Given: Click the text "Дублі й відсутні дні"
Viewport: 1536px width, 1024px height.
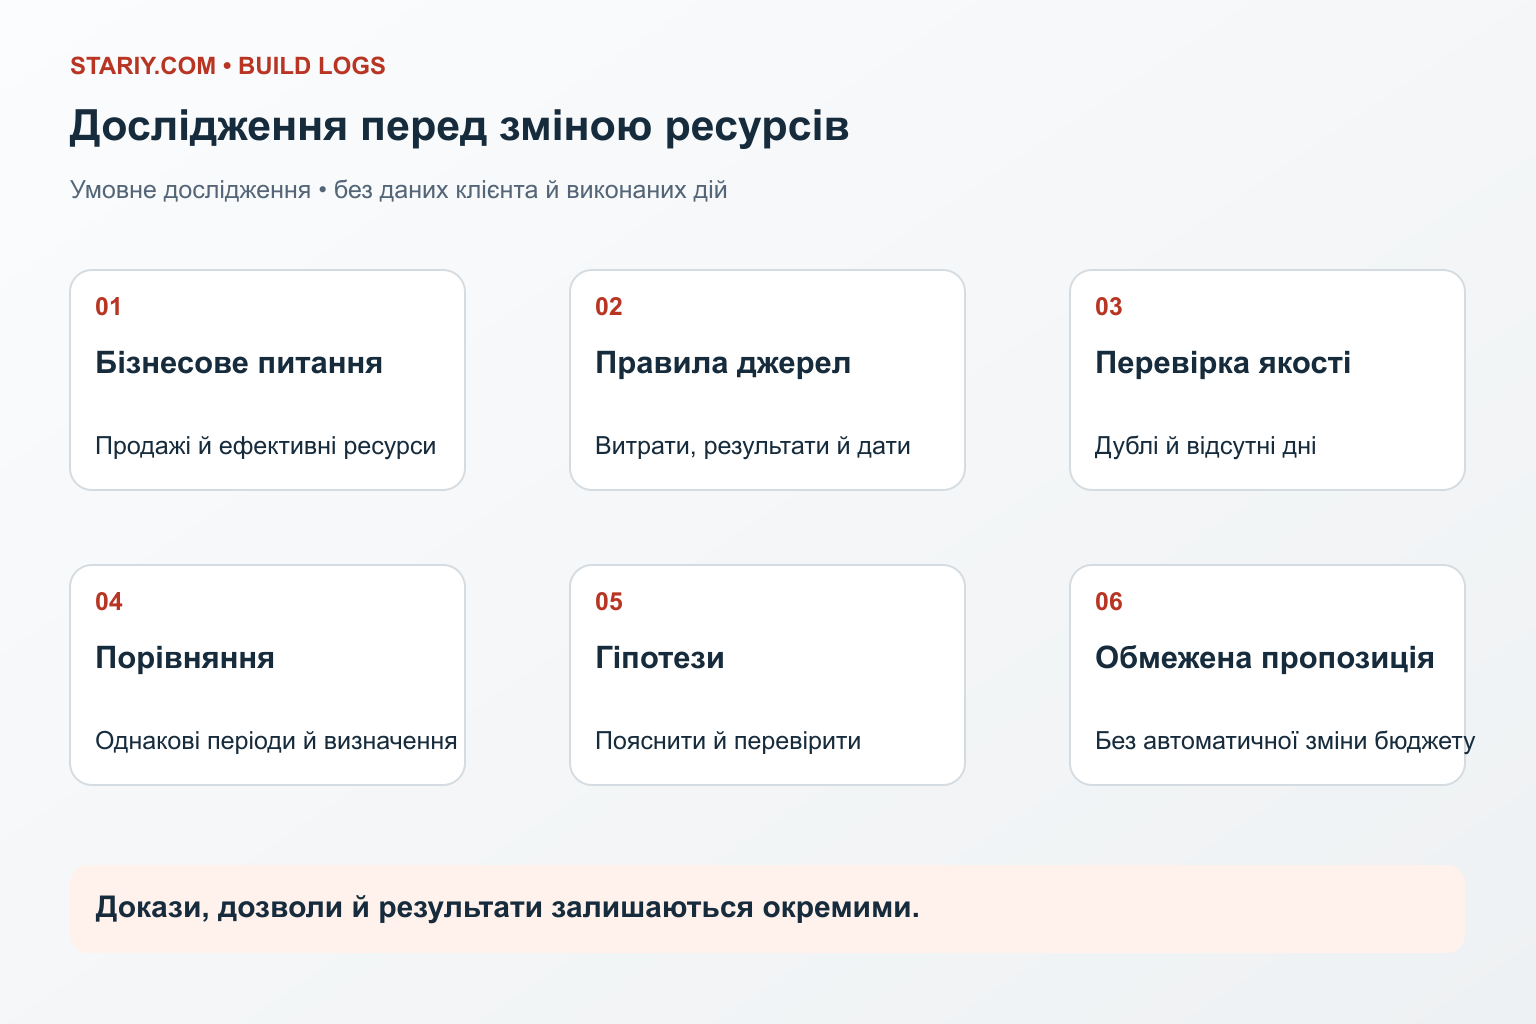Looking at the screenshot, I should click(1205, 446).
